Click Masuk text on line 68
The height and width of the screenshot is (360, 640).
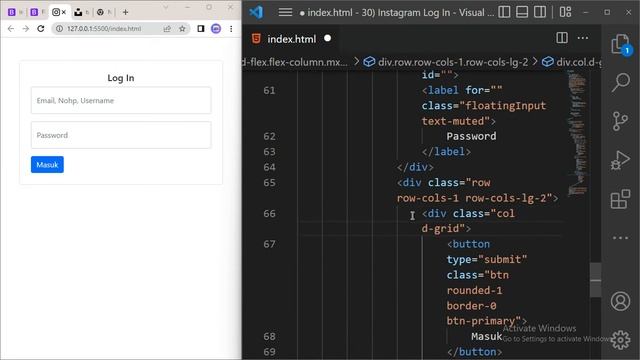487,336
